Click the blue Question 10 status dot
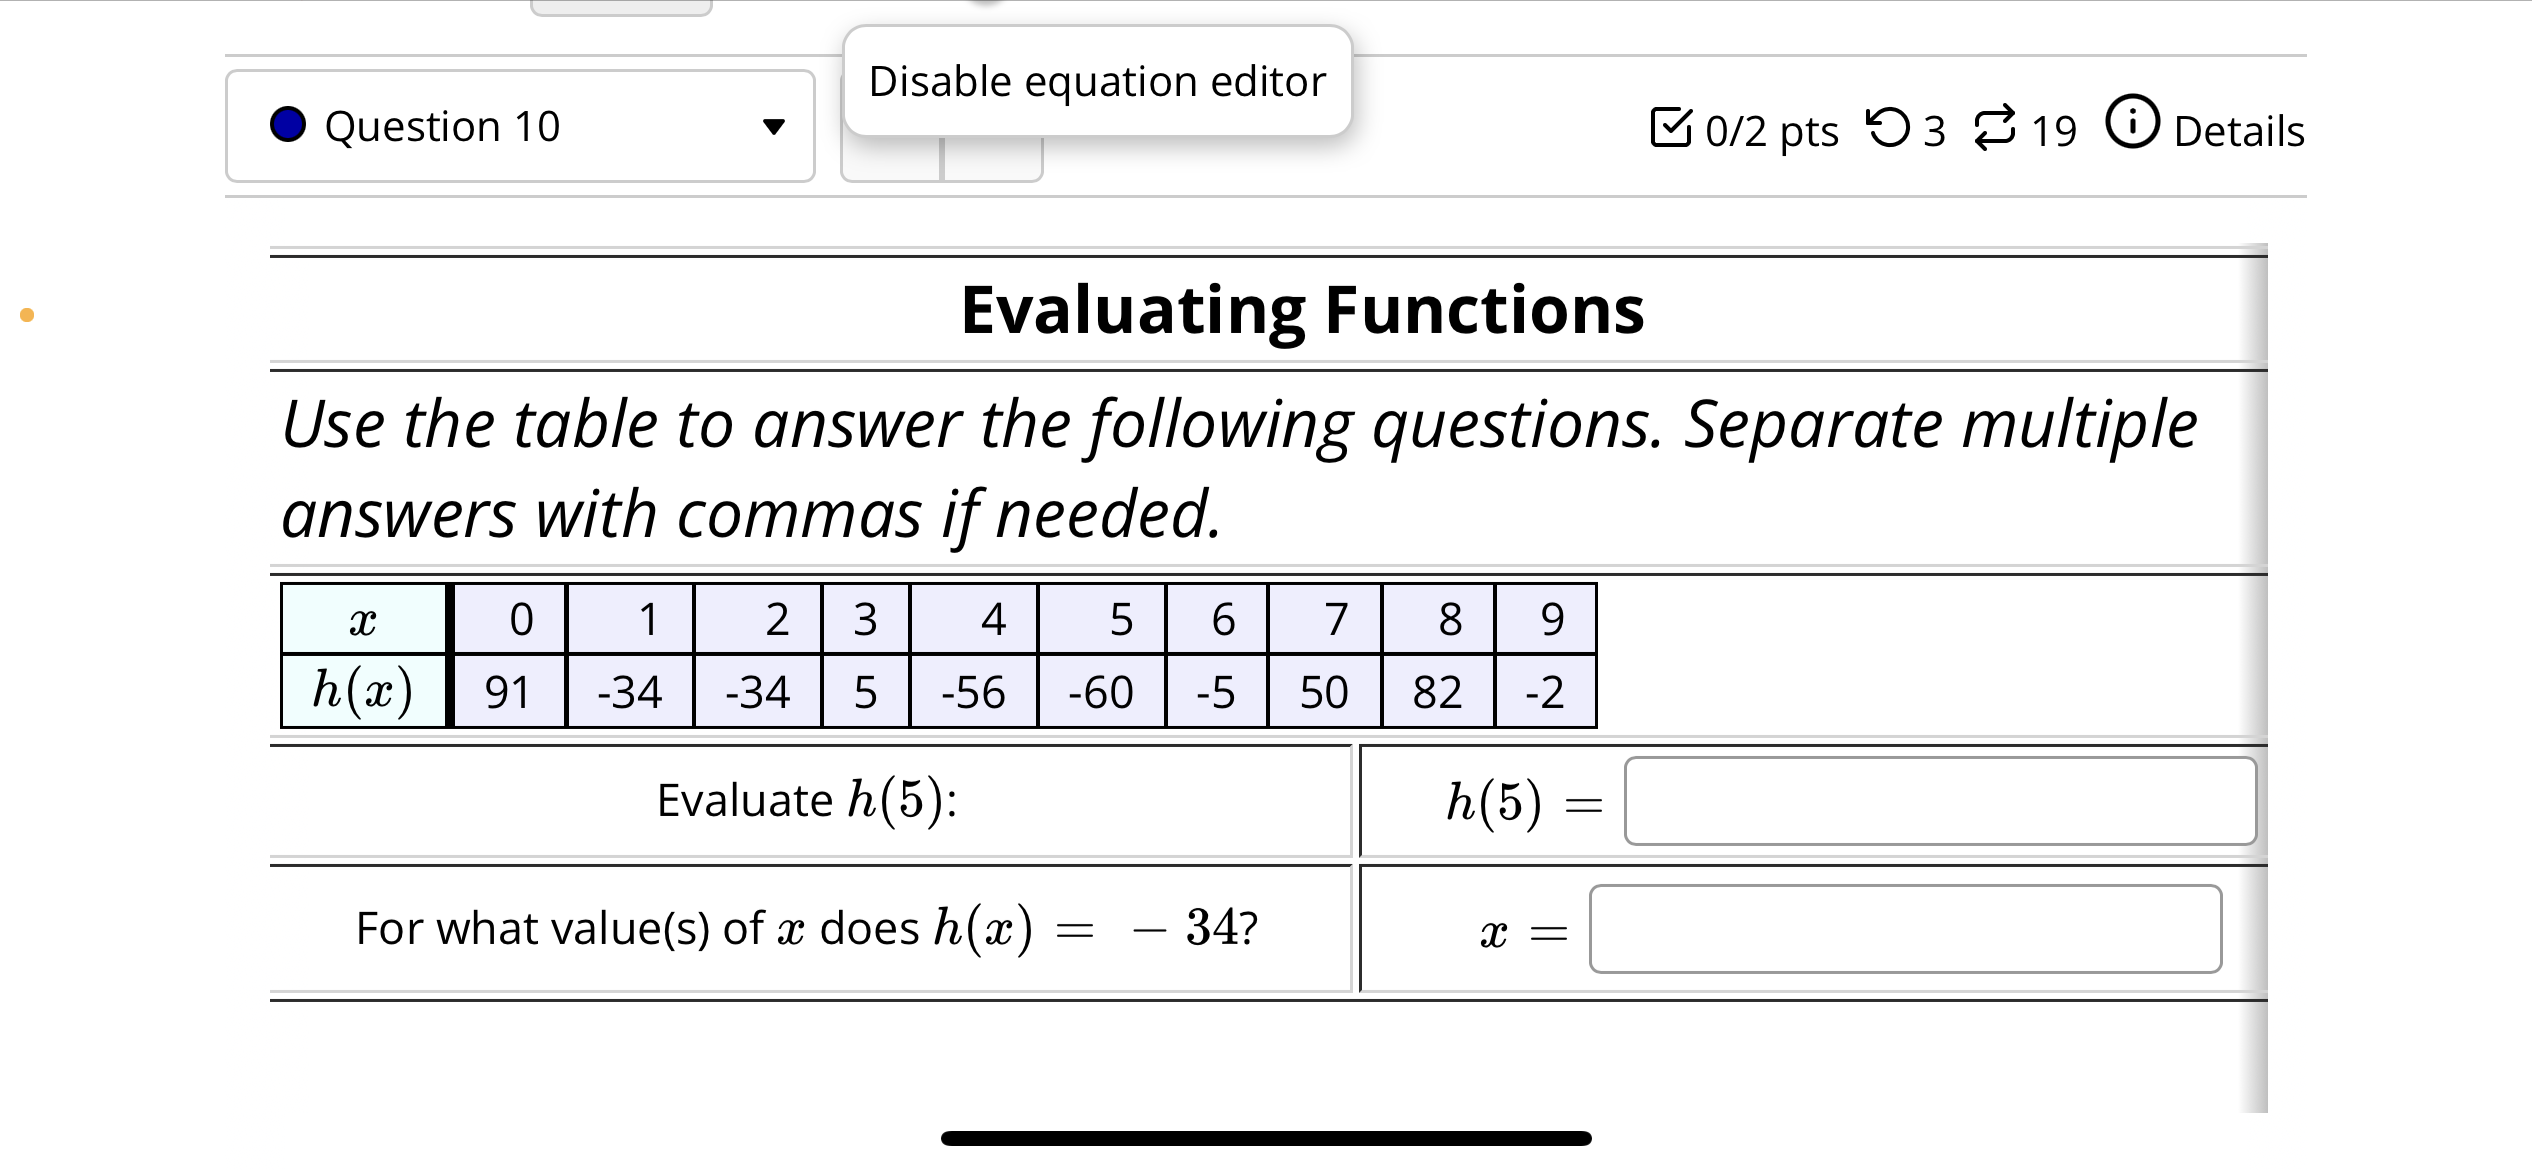This screenshot has height=1170, width=2532. 288,125
